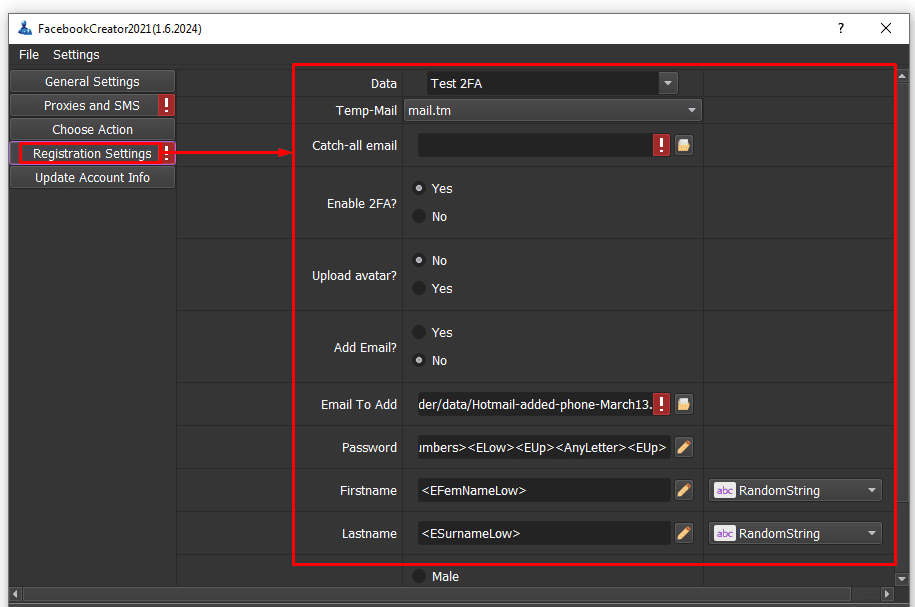Close the FacebookCreator2021 window
The image size is (915, 607).
click(x=886, y=28)
